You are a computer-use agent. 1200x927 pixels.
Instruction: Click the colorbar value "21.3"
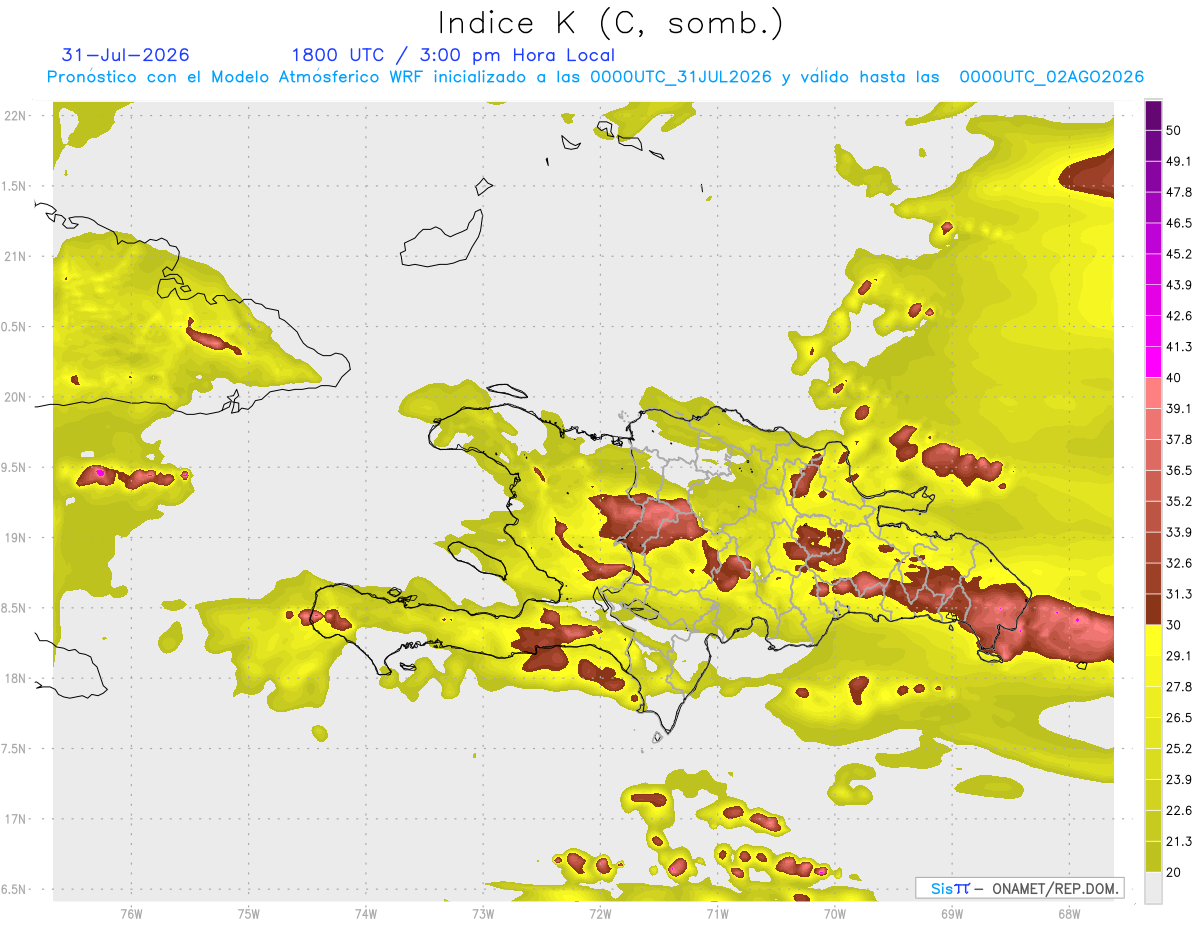coord(1178,842)
